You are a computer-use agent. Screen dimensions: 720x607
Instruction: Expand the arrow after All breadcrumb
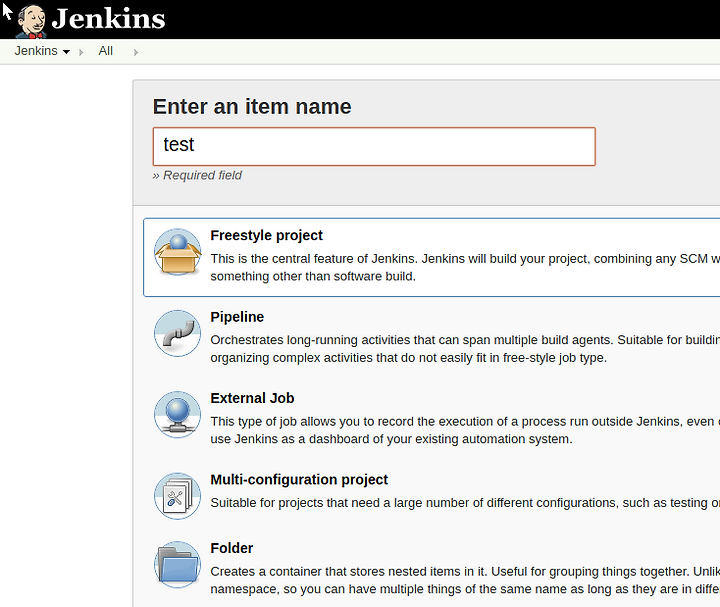pos(136,52)
